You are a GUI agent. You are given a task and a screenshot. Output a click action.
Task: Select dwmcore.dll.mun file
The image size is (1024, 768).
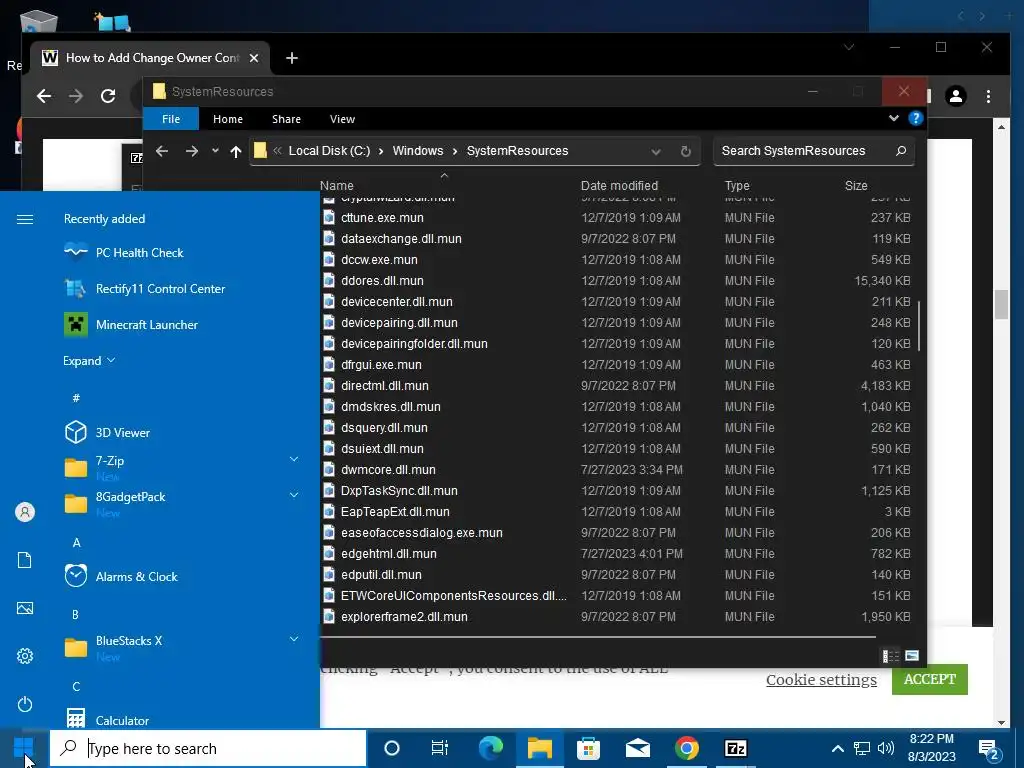388,470
